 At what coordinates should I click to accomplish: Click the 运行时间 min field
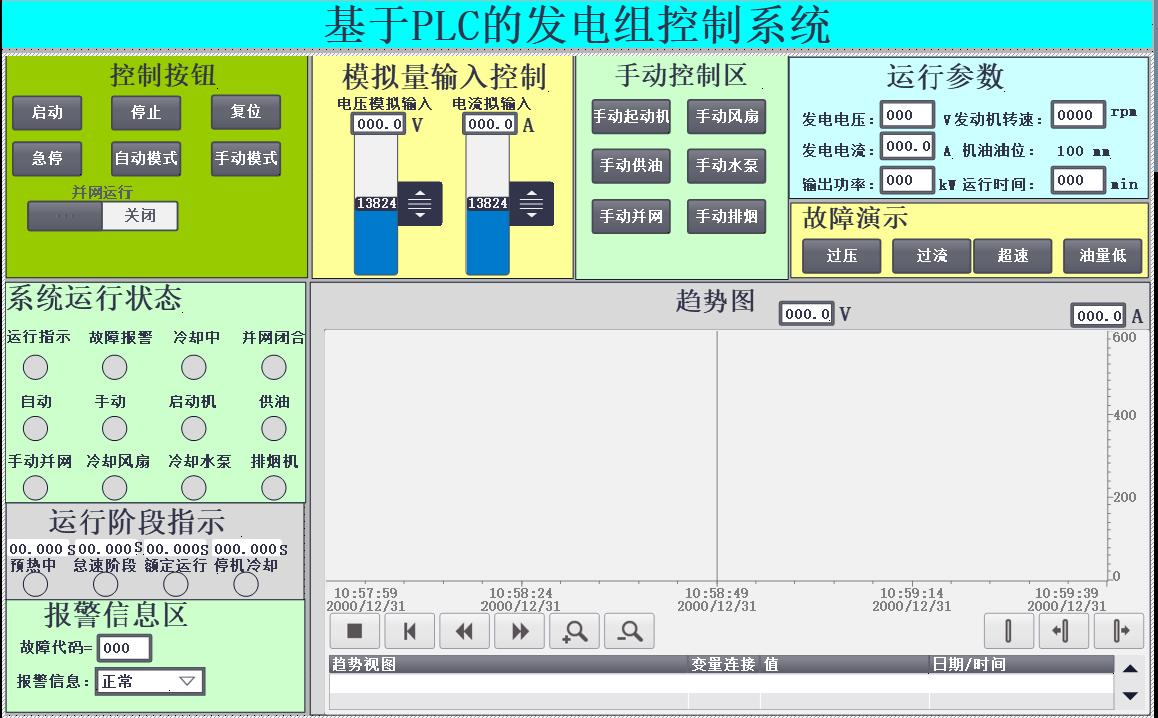point(1078,180)
